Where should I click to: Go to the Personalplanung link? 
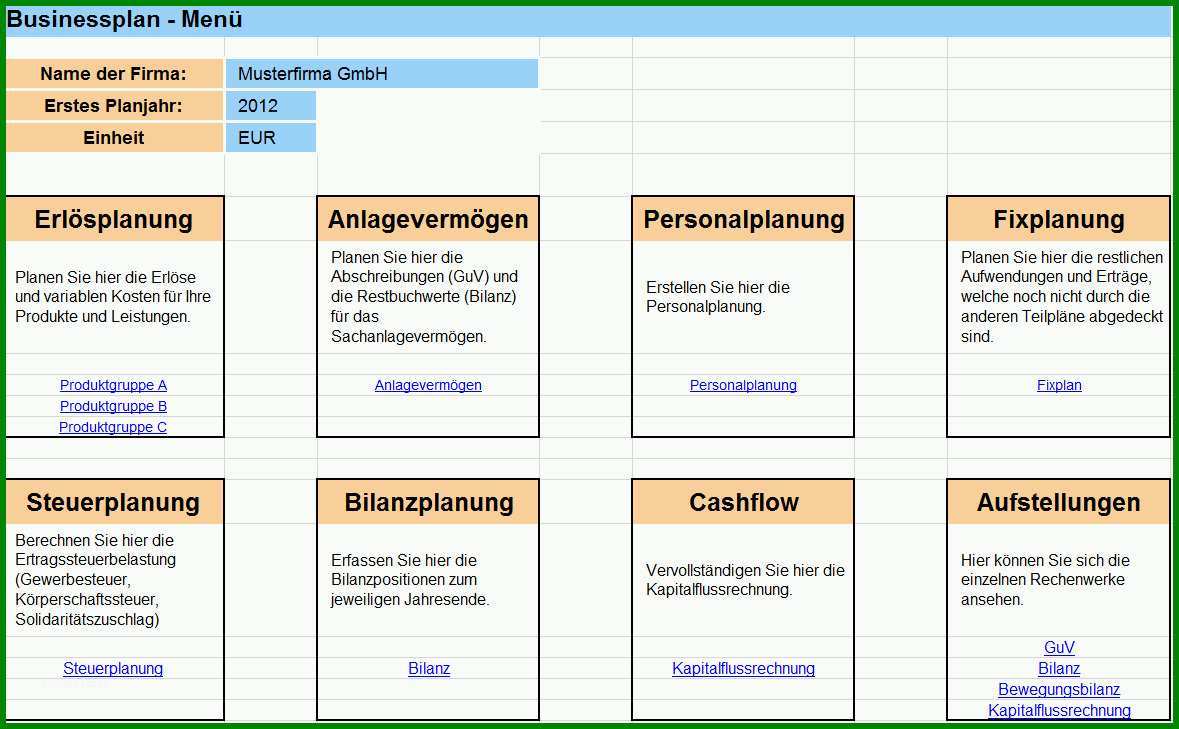(x=743, y=385)
